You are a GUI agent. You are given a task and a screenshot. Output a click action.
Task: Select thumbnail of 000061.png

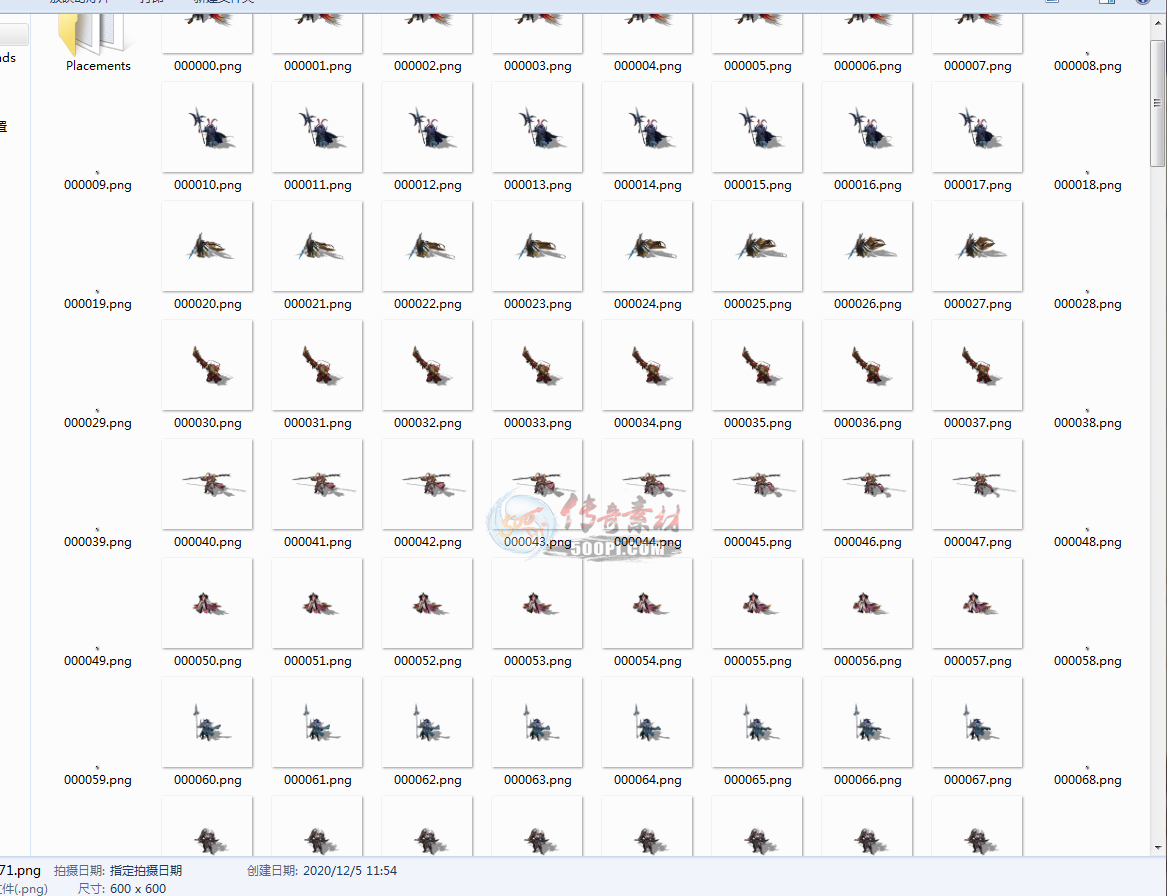pos(317,723)
